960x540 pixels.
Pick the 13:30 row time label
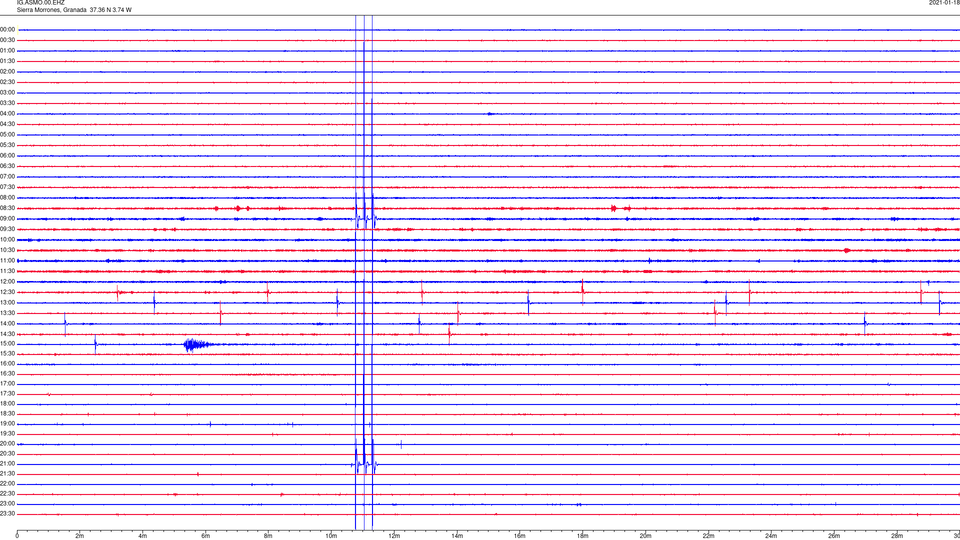click(x=8, y=313)
